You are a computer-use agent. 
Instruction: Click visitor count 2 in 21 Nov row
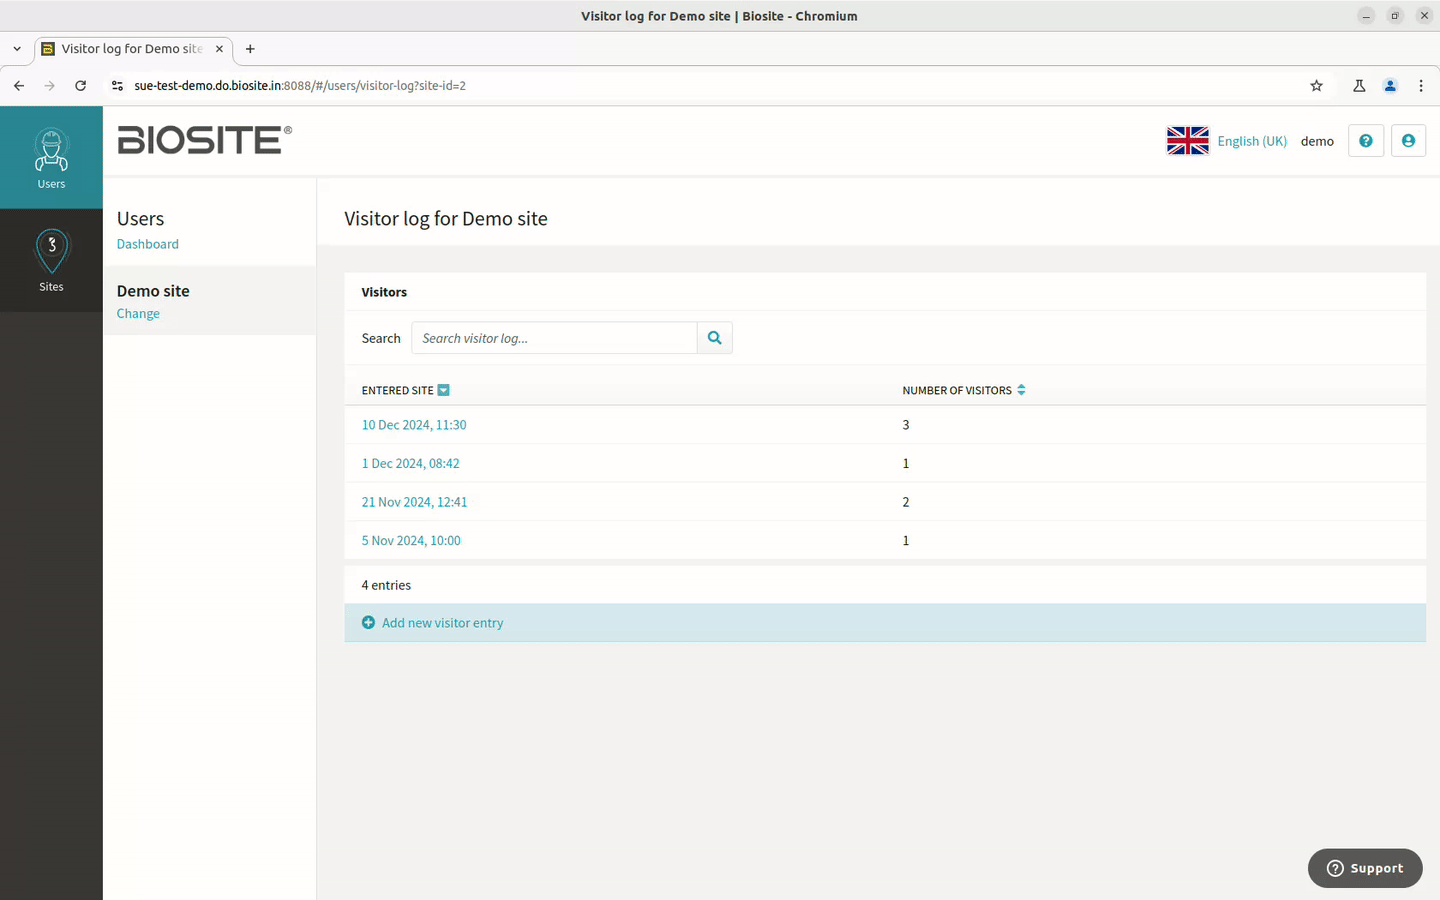point(906,502)
